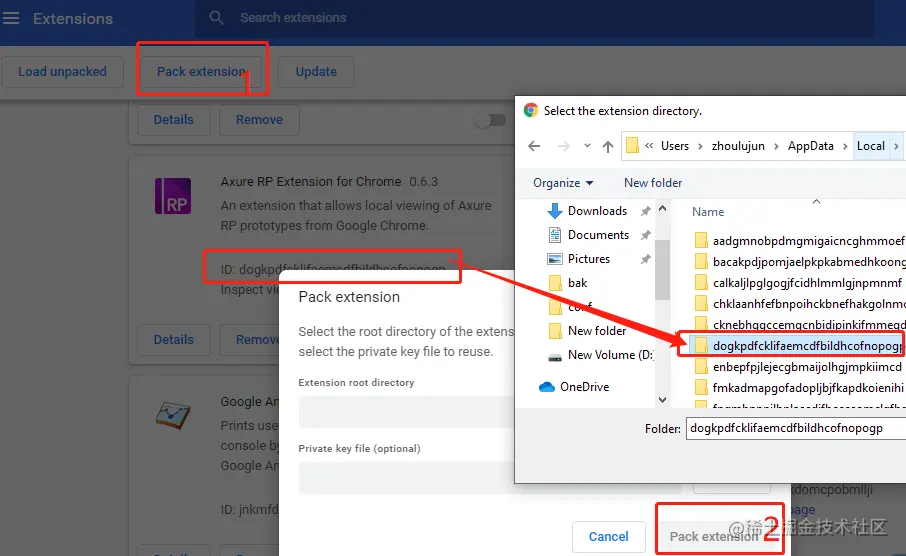
Task: Click Pack extension in the toolbar
Action: click(x=202, y=72)
